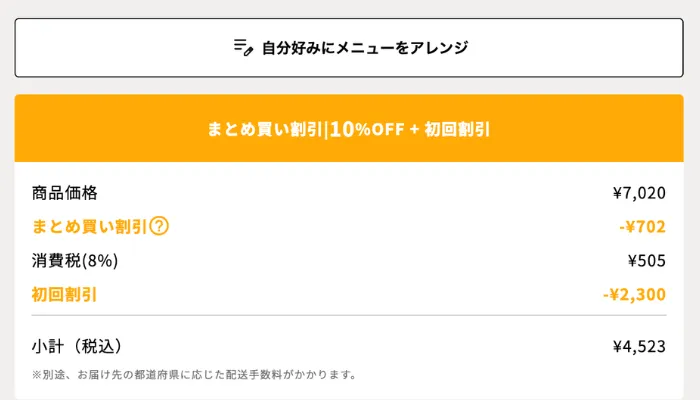Click the shipping fee note text
Image resolution: width=700 pixels, height=400 pixels.
point(194,376)
